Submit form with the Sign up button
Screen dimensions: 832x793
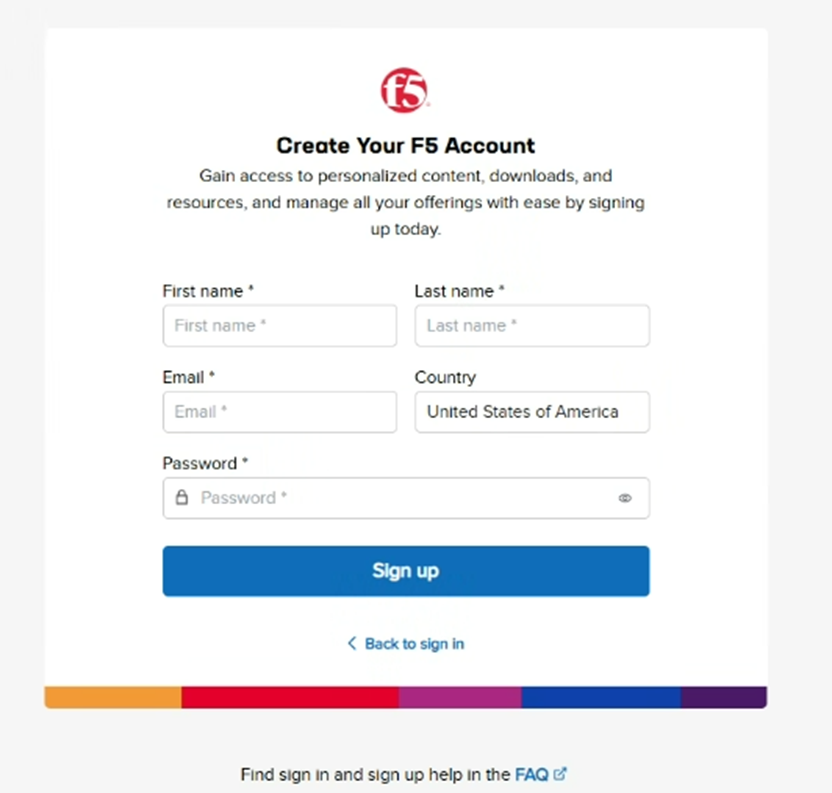pyautogui.click(x=406, y=571)
